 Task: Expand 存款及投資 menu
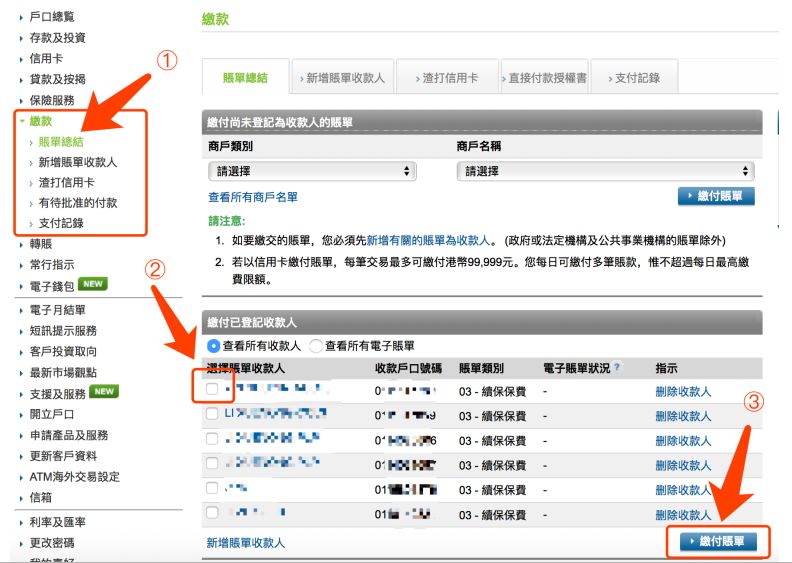(57, 37)
